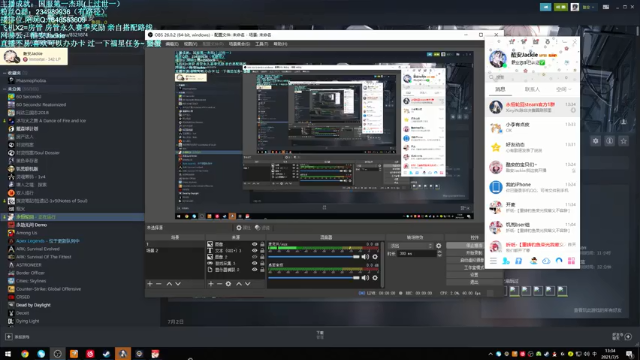Open the QQ cloud icon at bottom

click(x=546, y=261)
